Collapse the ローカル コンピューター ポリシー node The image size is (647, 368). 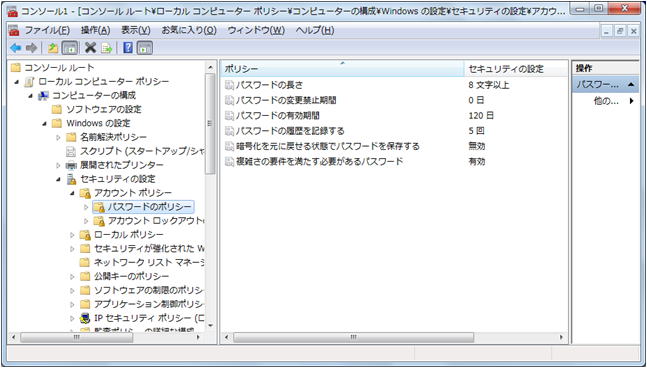click(x=17, y=82)
